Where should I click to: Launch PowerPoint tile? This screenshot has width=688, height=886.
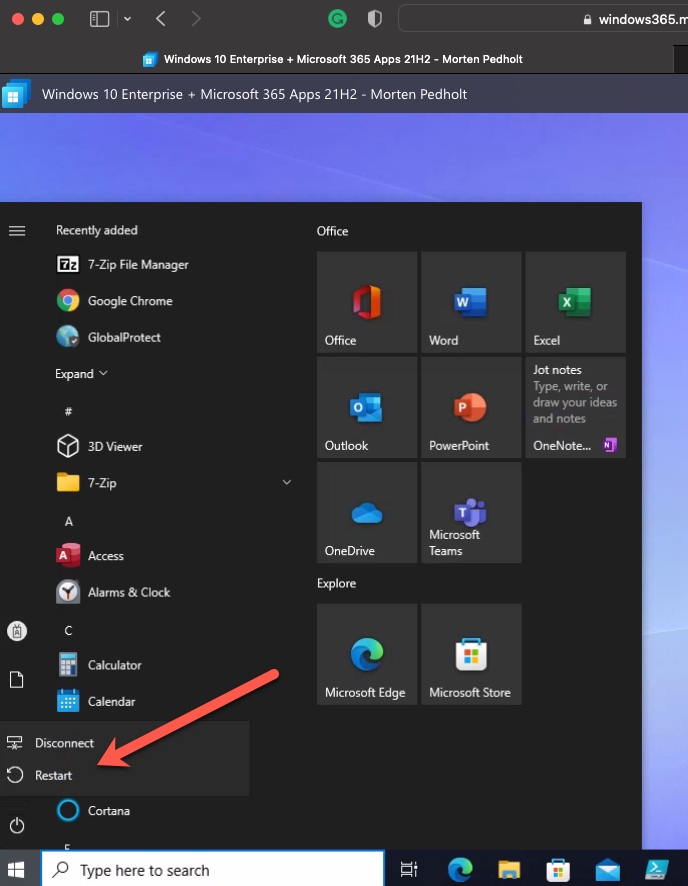[471, 407]
